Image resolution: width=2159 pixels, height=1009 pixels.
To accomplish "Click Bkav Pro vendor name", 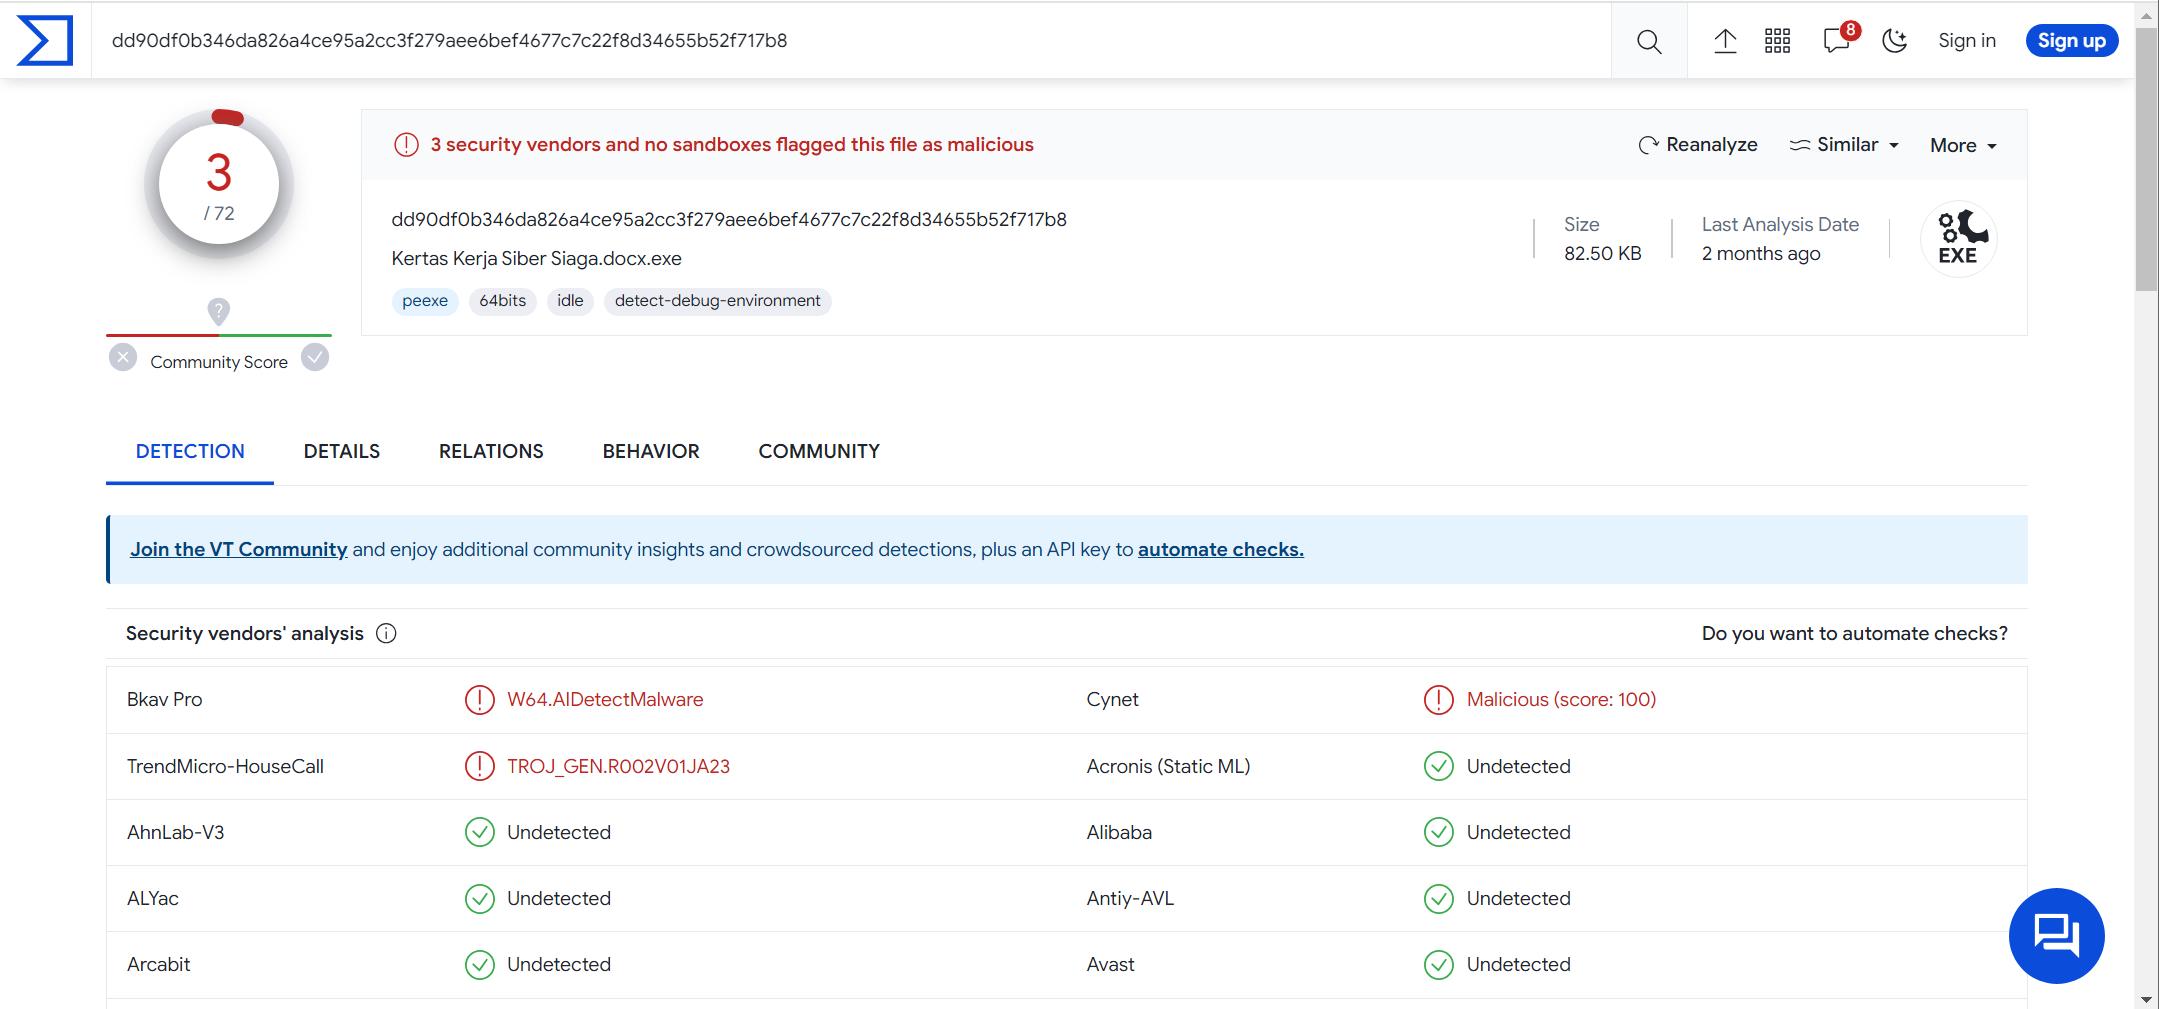I will click(x=164, y=700).
